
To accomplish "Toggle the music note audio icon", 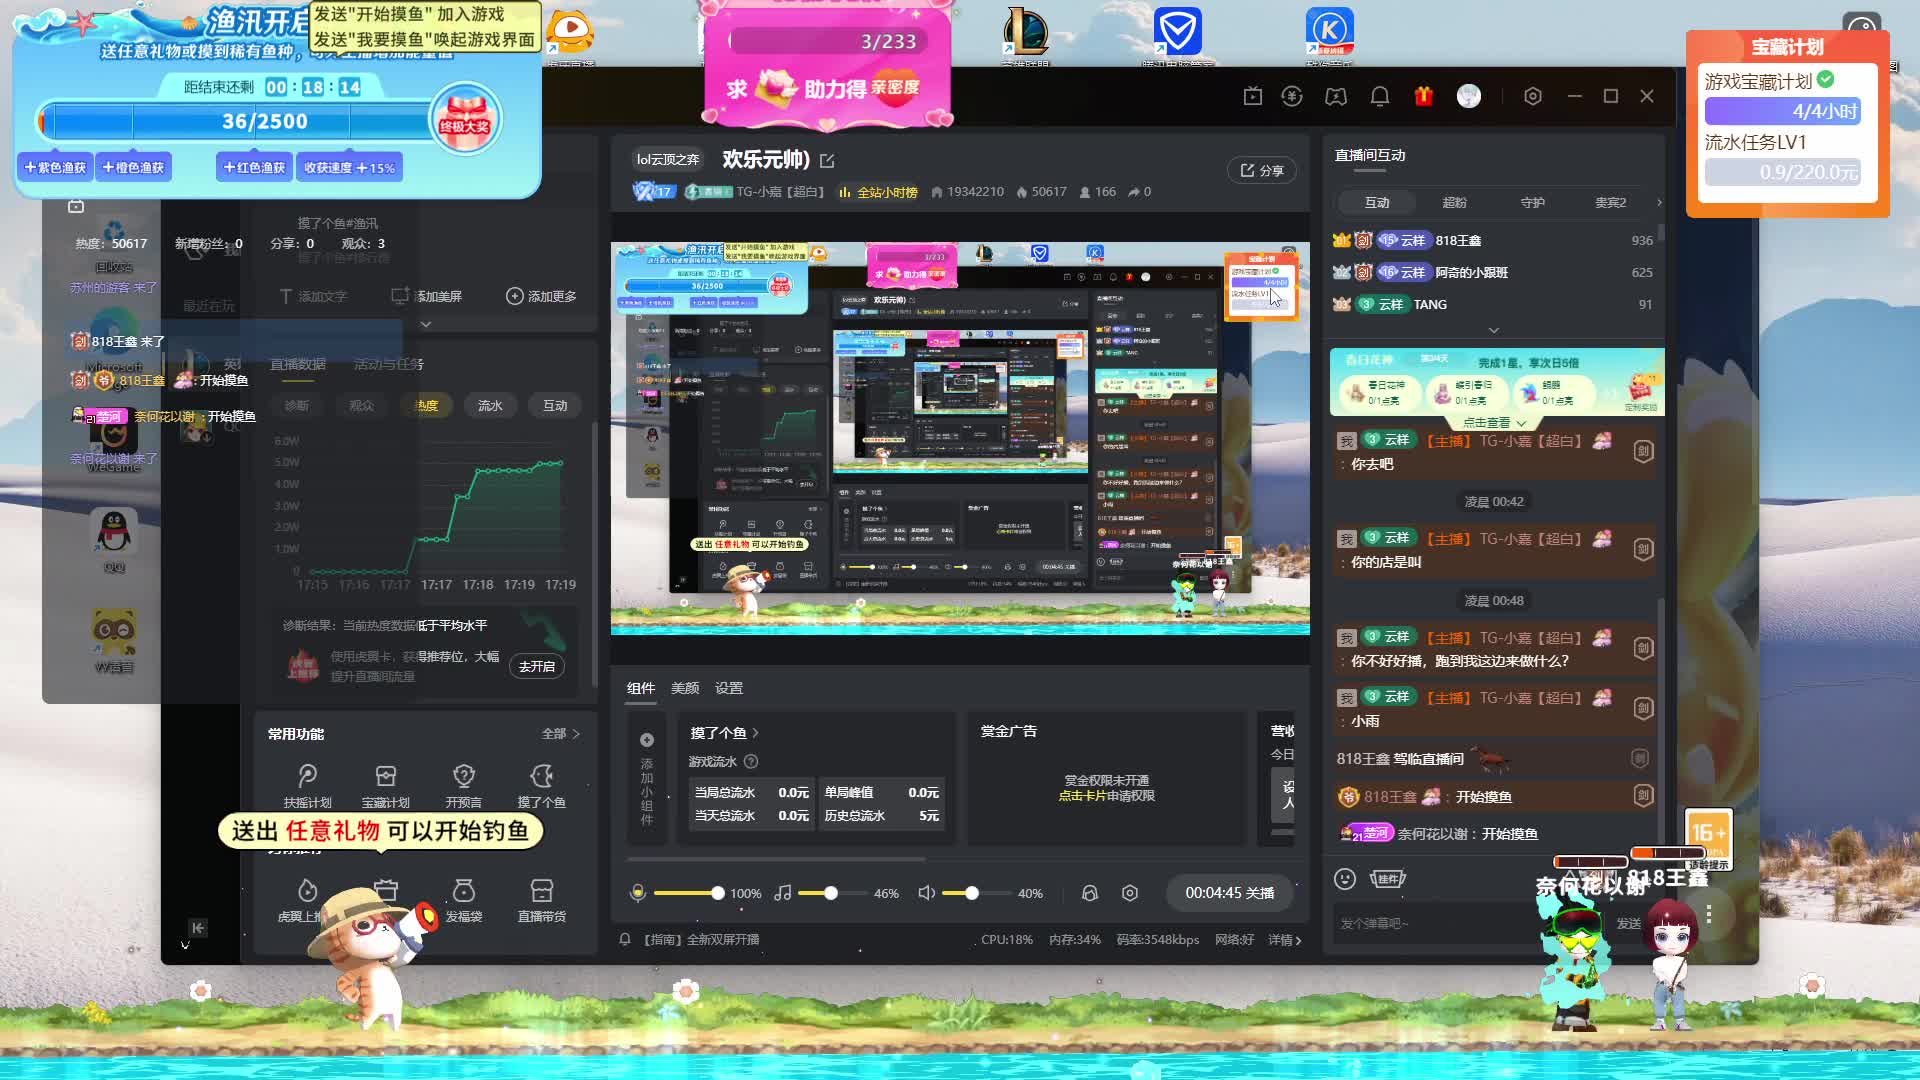I will click(x=783, y=893).
